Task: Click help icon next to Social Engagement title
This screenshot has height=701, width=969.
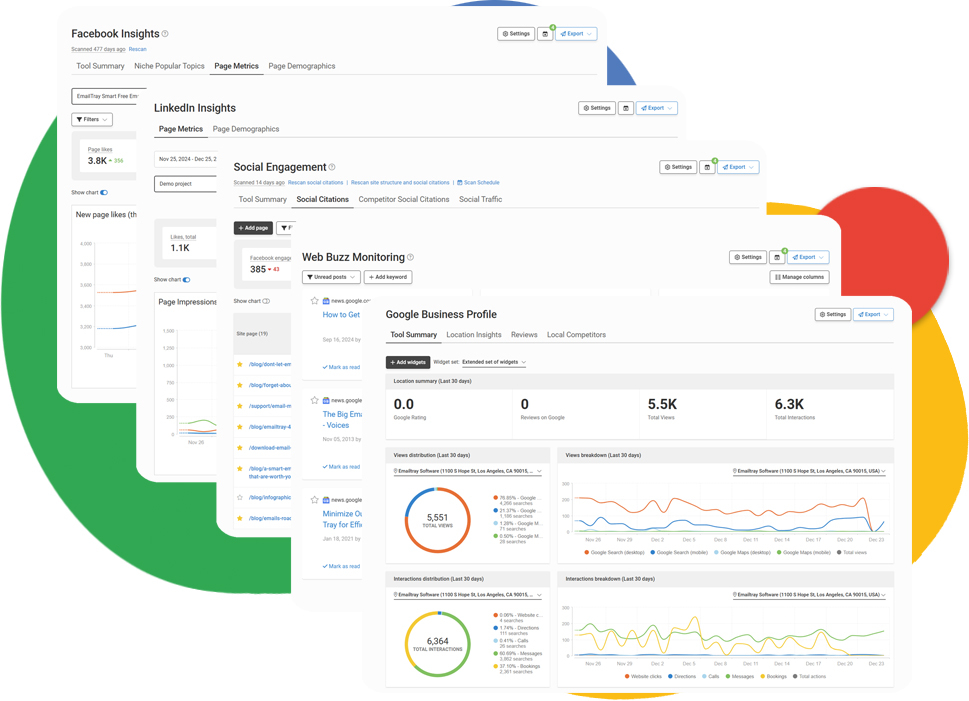Action: (x=332, y=167)
